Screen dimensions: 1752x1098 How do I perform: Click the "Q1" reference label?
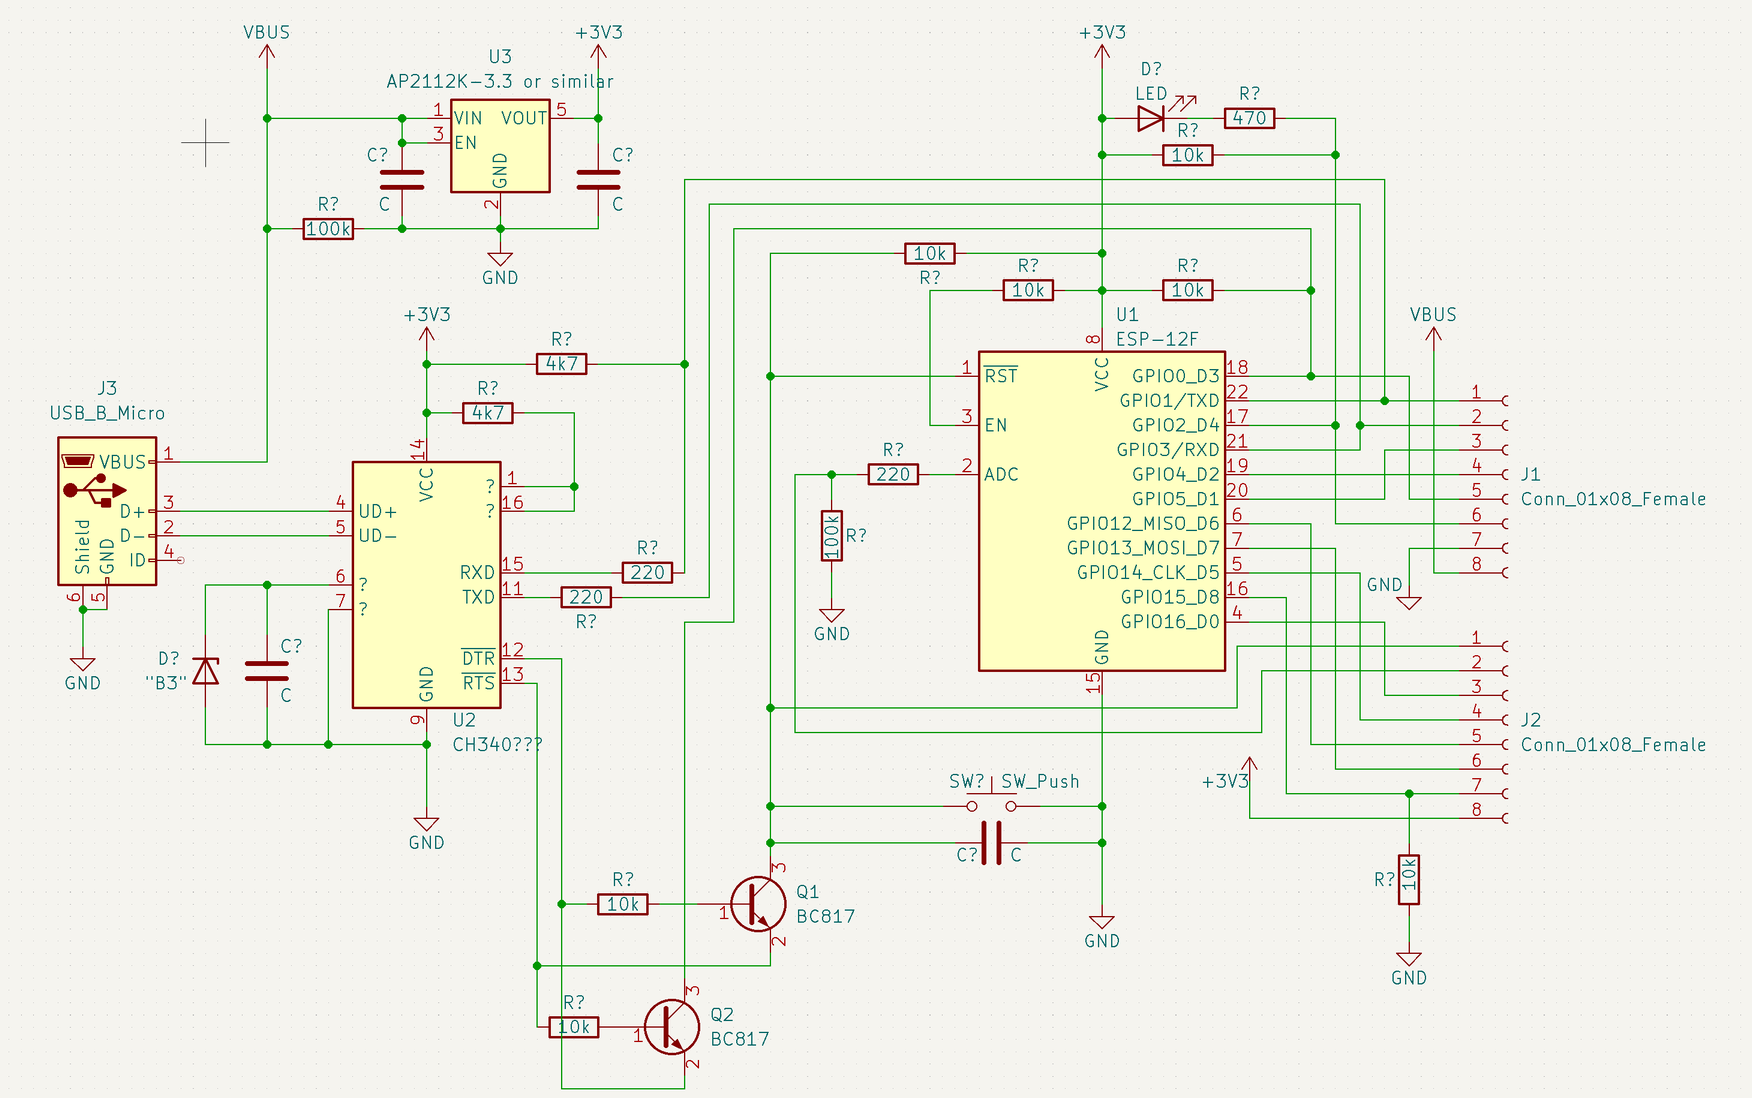[x=807, y=892]
